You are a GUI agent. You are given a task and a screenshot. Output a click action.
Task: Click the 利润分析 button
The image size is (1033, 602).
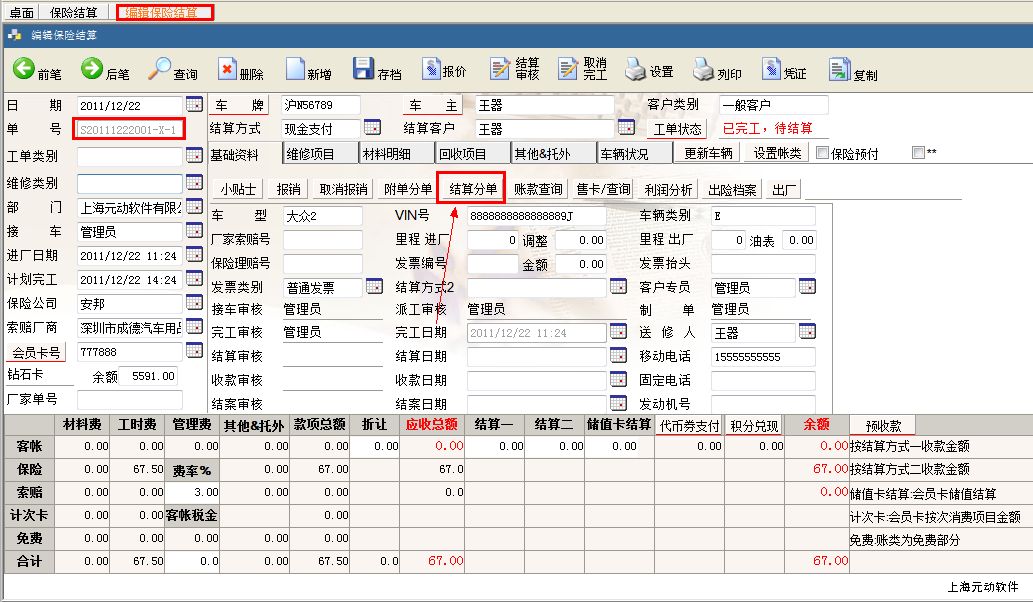click(669, 189)
